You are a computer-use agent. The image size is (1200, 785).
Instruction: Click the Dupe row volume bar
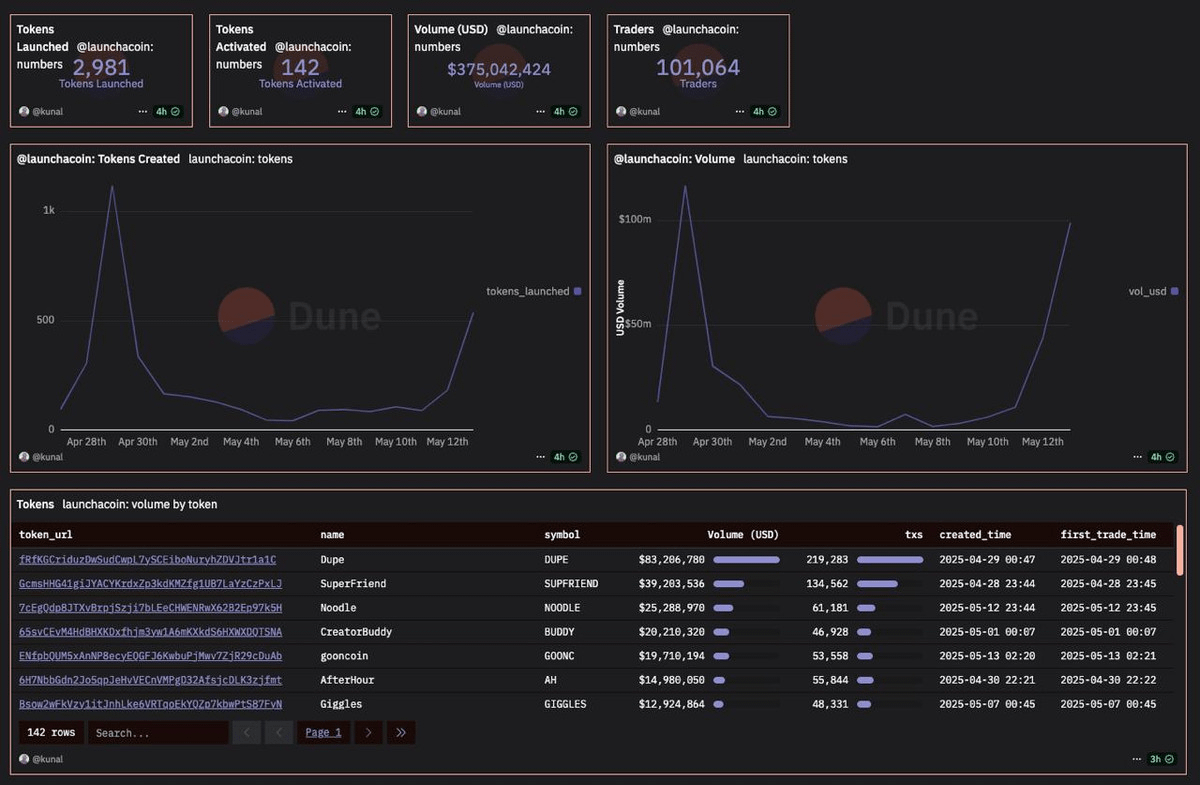[x=746, y=560]
